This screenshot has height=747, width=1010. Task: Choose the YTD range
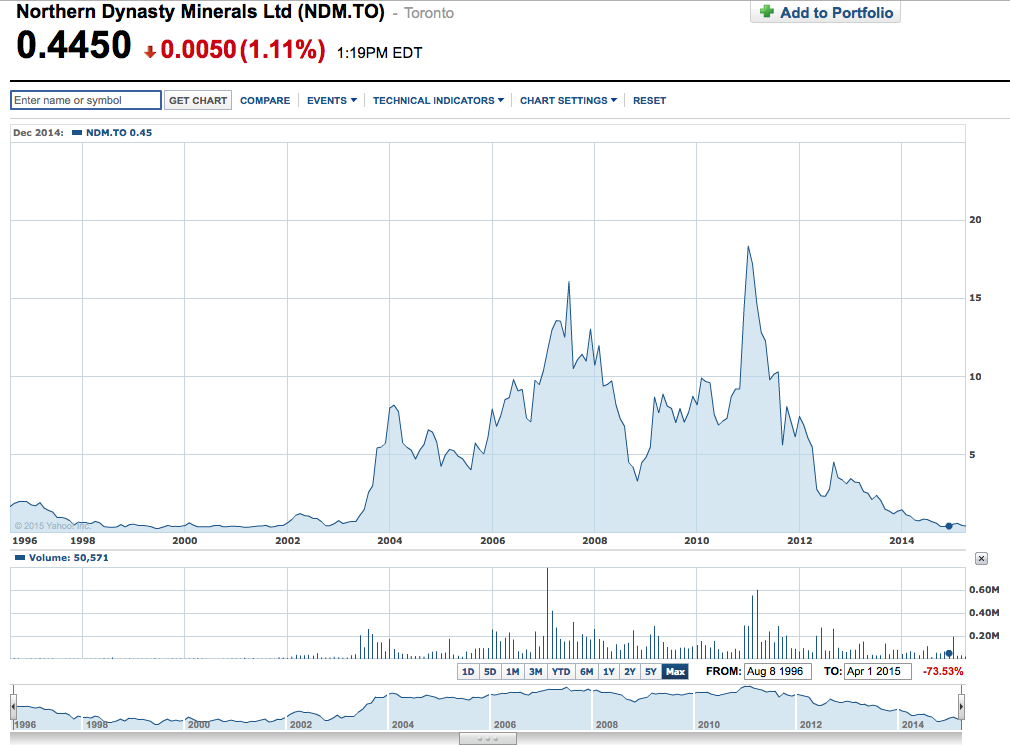coord(561,672)
